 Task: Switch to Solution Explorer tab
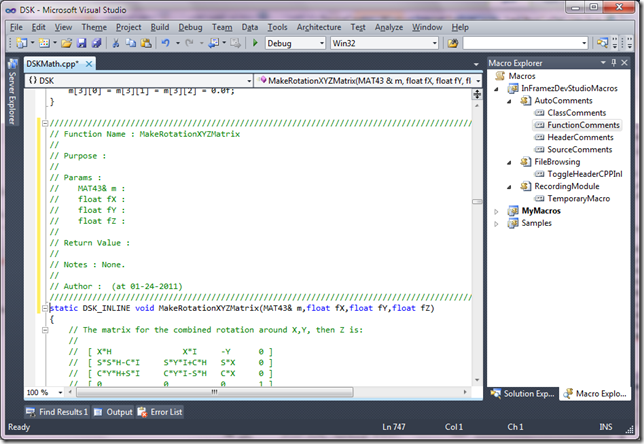pos(523,393)
